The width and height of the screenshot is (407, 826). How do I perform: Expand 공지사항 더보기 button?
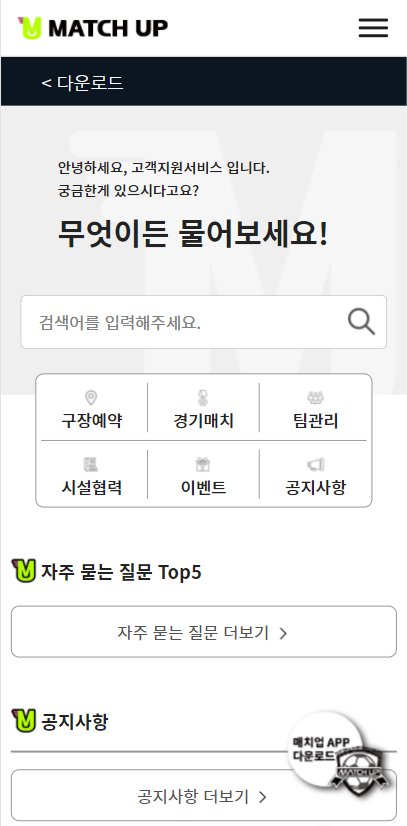203,795
